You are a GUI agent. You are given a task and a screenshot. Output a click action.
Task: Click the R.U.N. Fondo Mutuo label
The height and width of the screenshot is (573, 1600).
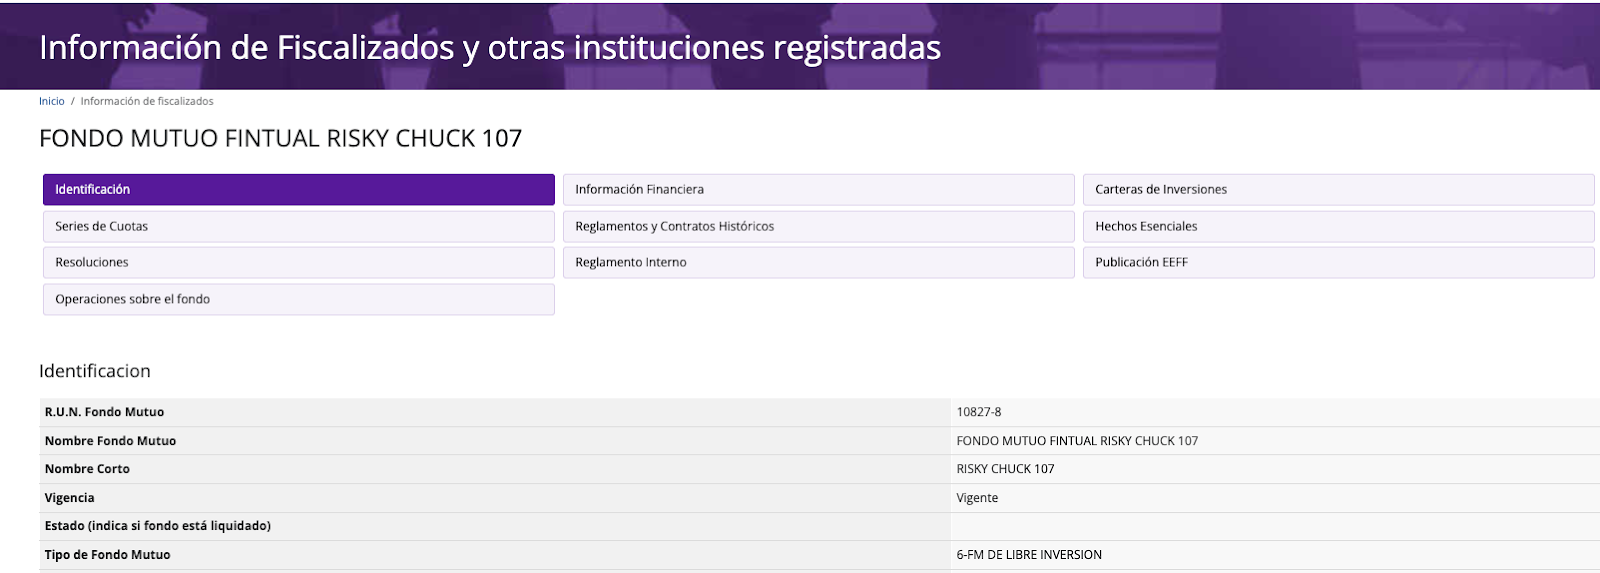pyautogui.click(x=104, y=412)
